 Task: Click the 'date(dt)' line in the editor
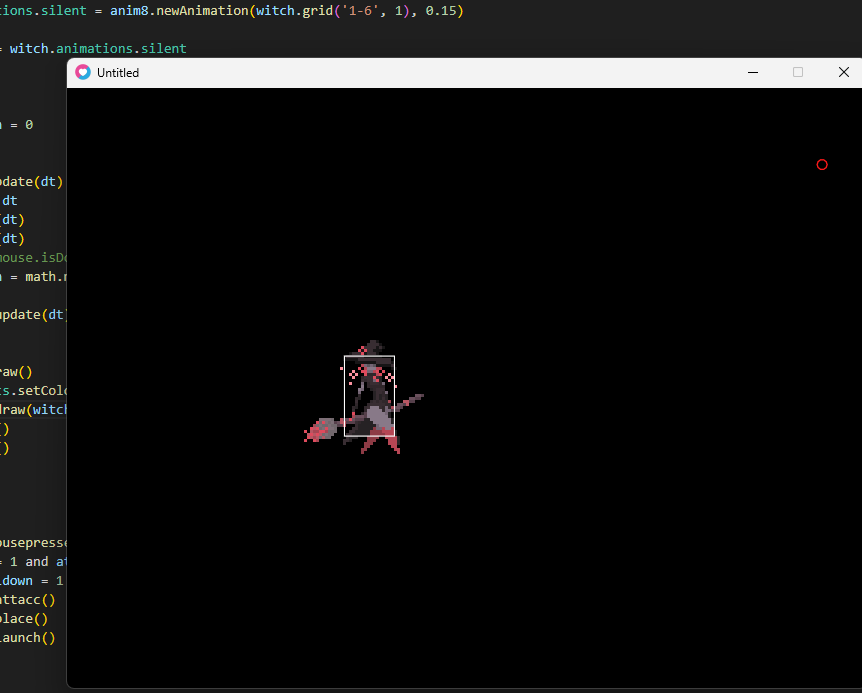click(x=31, y=182)
